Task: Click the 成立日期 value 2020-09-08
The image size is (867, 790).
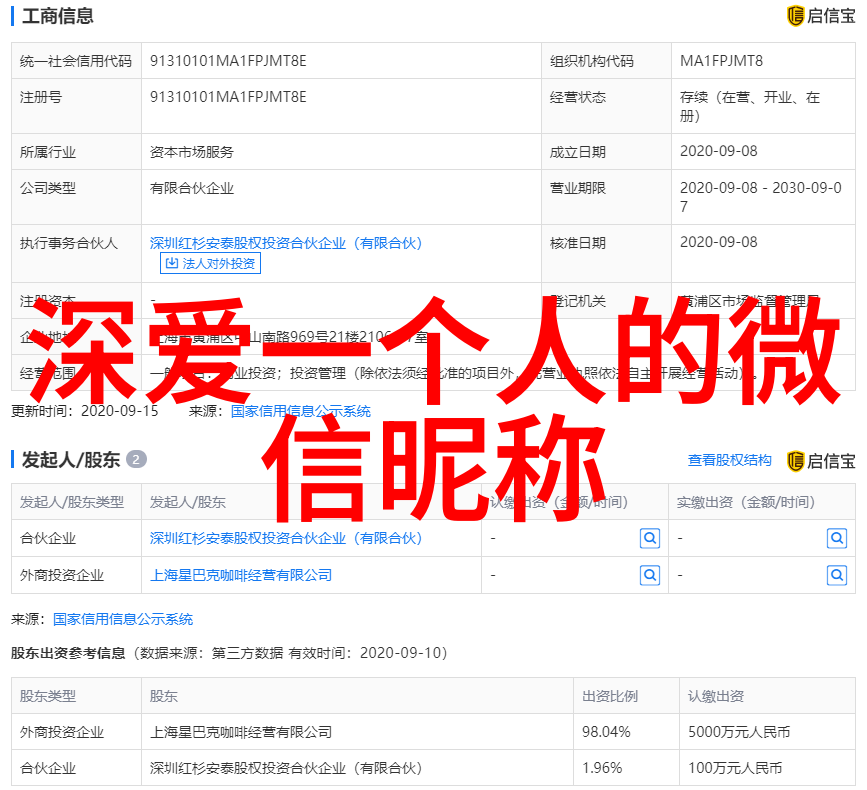Action: tap(719, 151)
